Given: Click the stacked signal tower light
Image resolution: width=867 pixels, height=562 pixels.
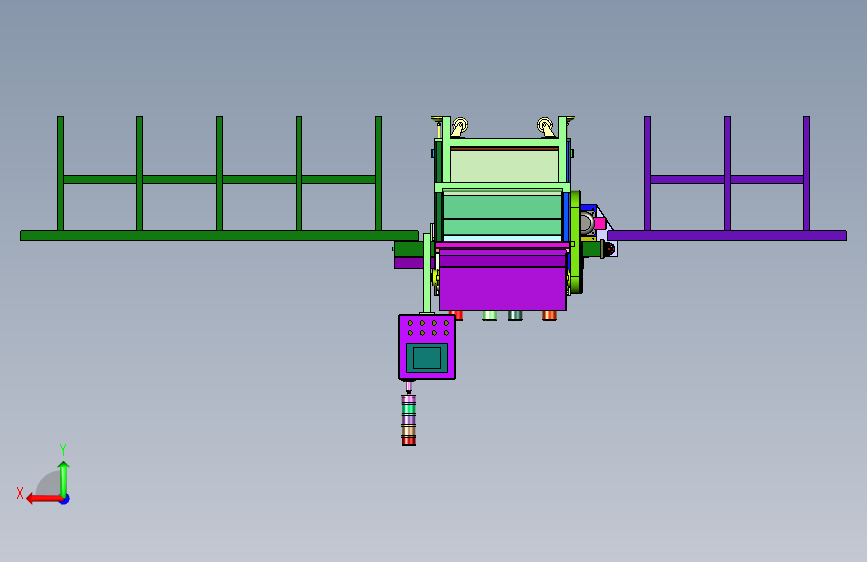Looking at the screenshot, I should click(409, 420).
